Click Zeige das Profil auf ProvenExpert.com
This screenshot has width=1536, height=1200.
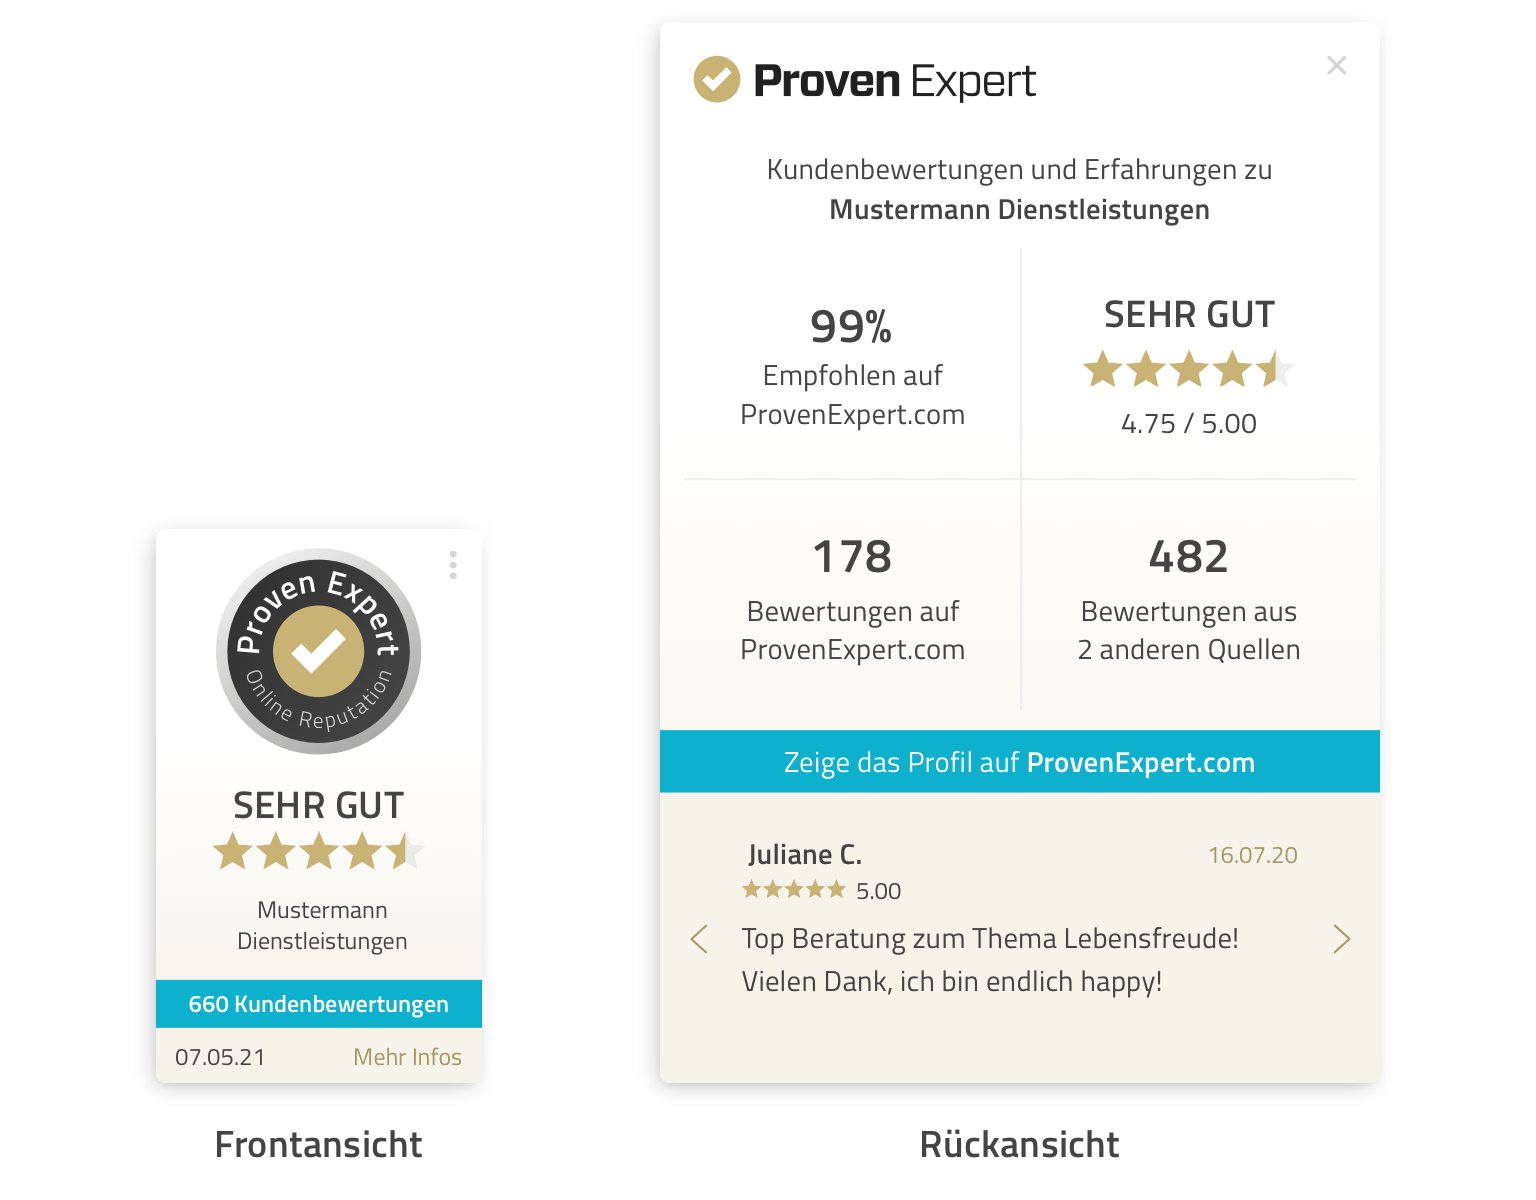pos(1019,762)
